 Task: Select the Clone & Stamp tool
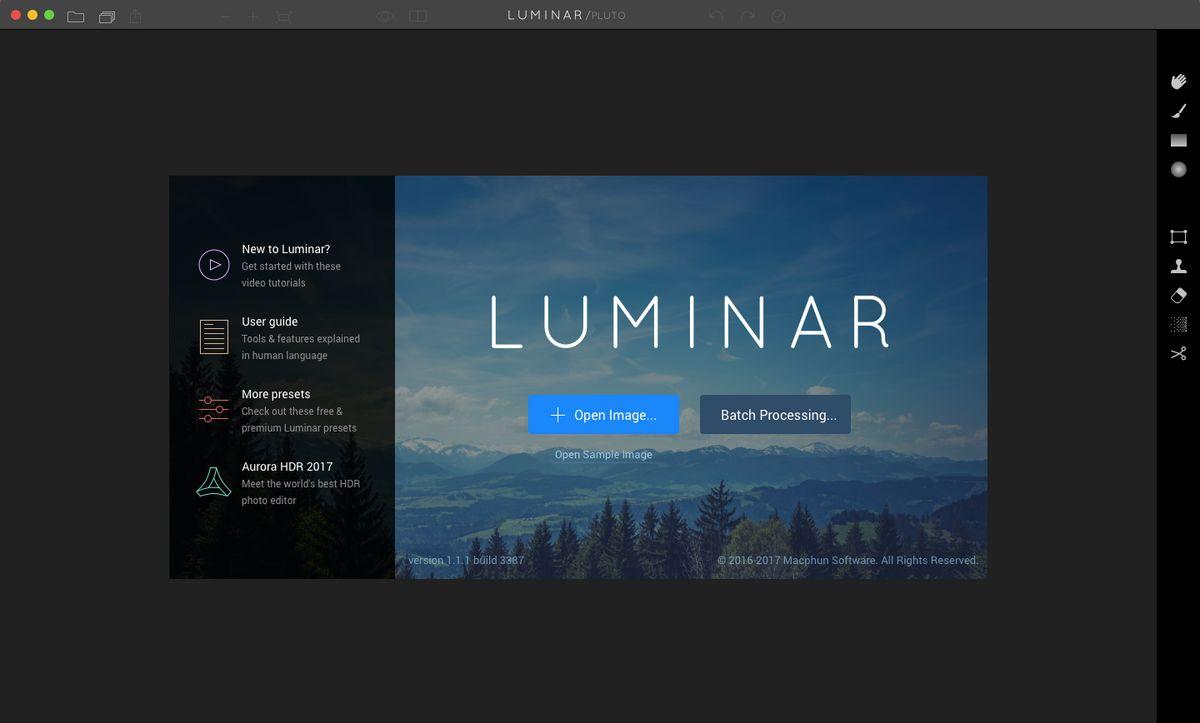1179,266
